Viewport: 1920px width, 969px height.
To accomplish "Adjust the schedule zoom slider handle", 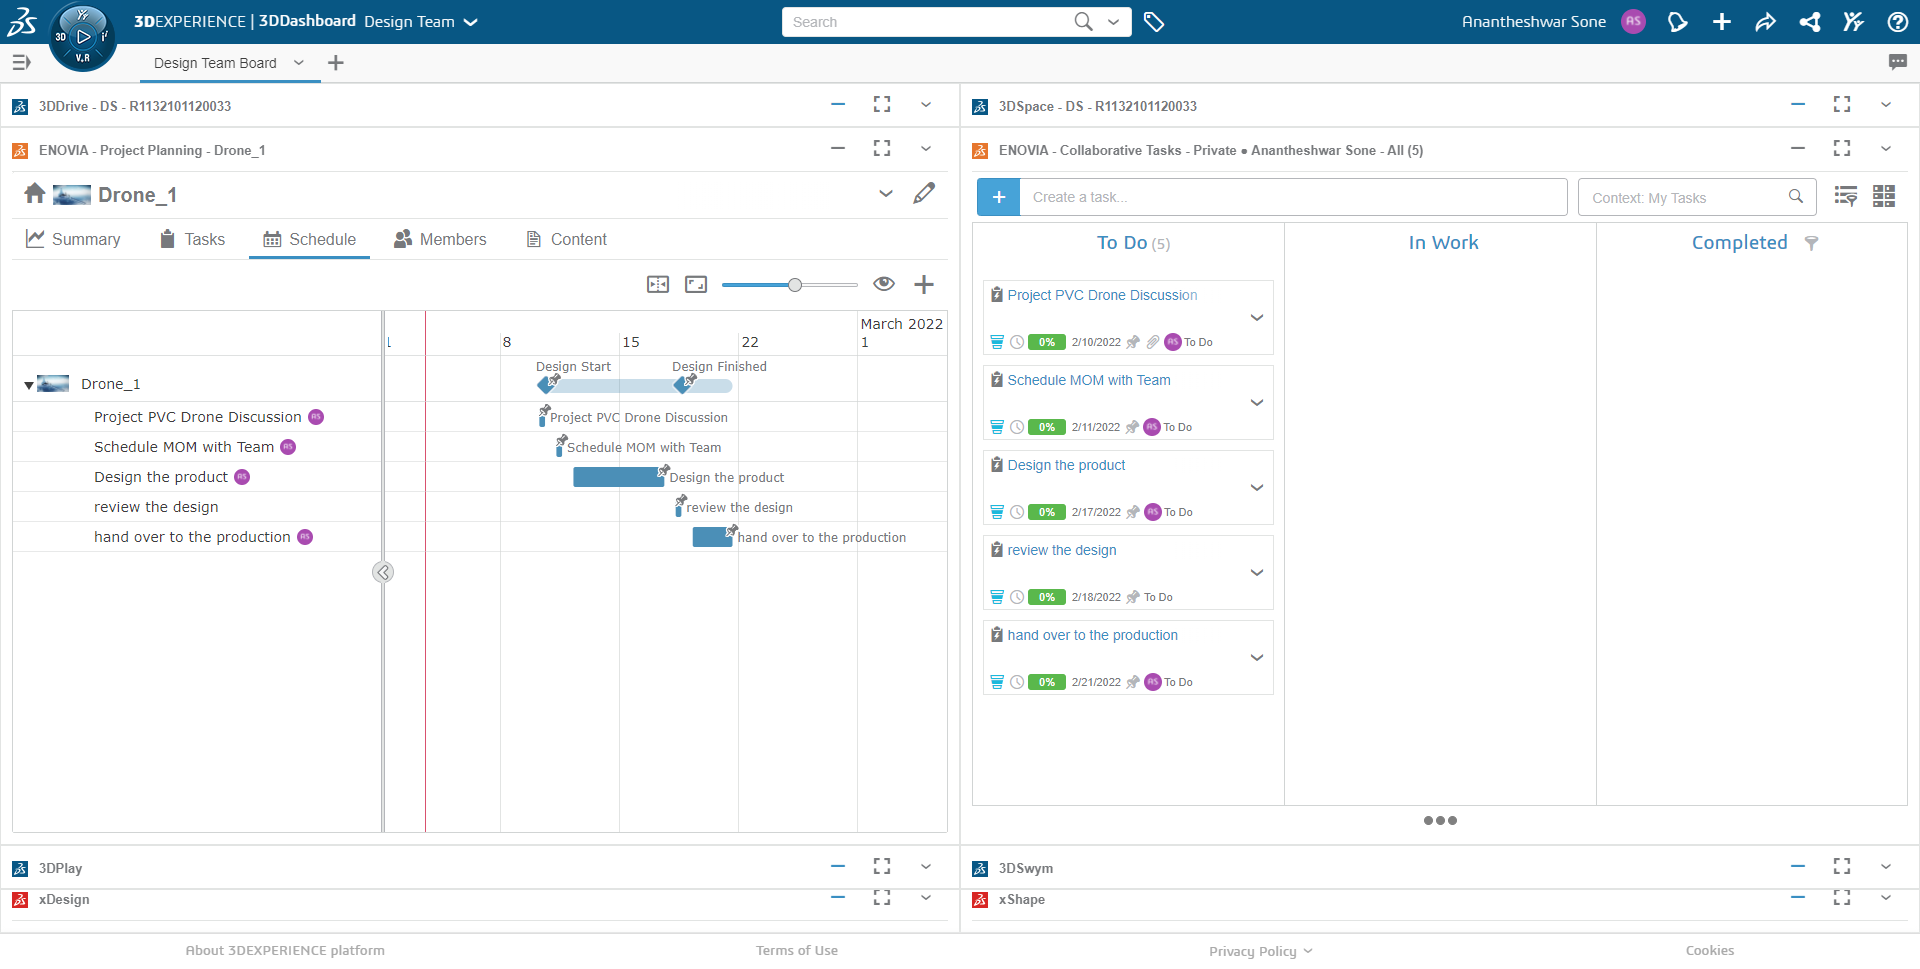I will coord(795,285).
